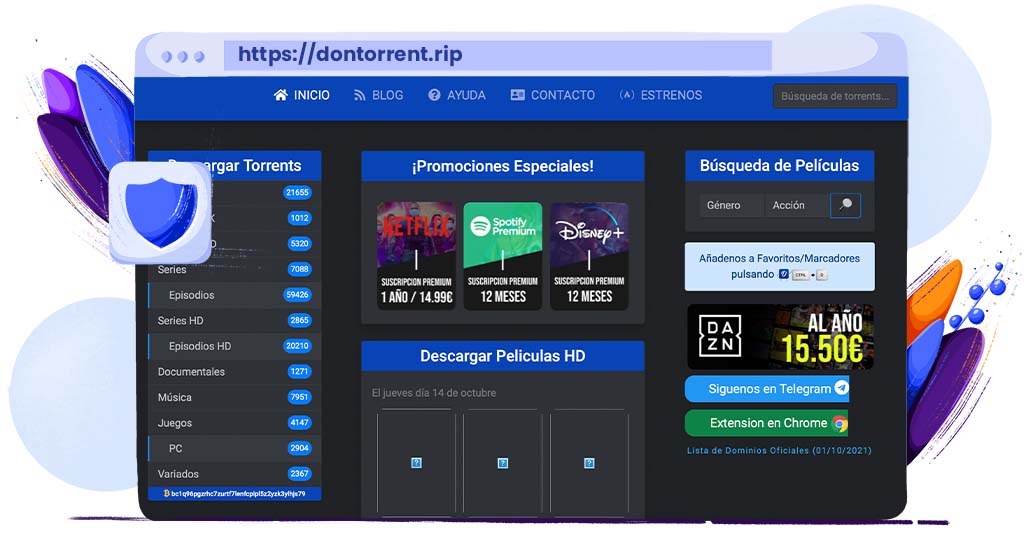The height and width of the screenshot is (541, 1024).
Task: Click the middle movie poster placeholder
Action: click(503, 463)
